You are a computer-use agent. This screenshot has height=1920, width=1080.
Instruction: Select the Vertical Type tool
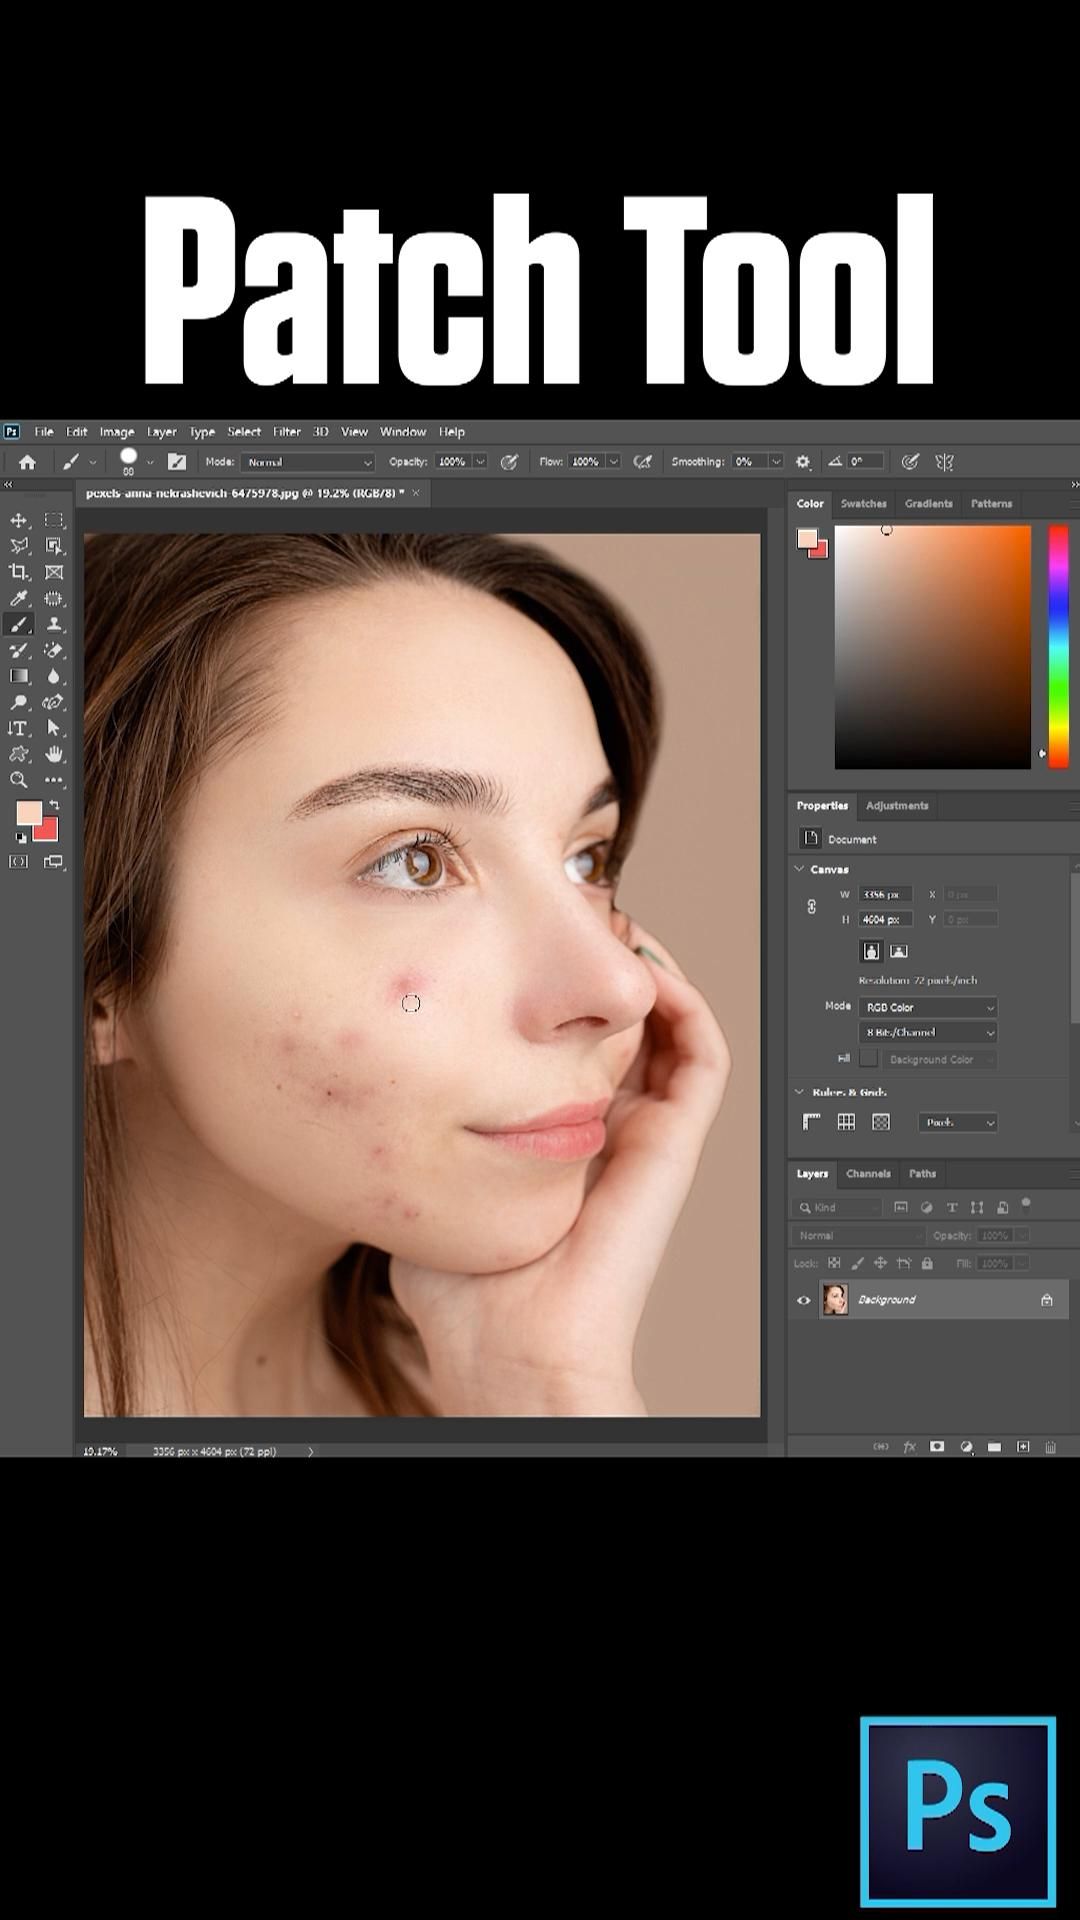(x=19, y=728)
